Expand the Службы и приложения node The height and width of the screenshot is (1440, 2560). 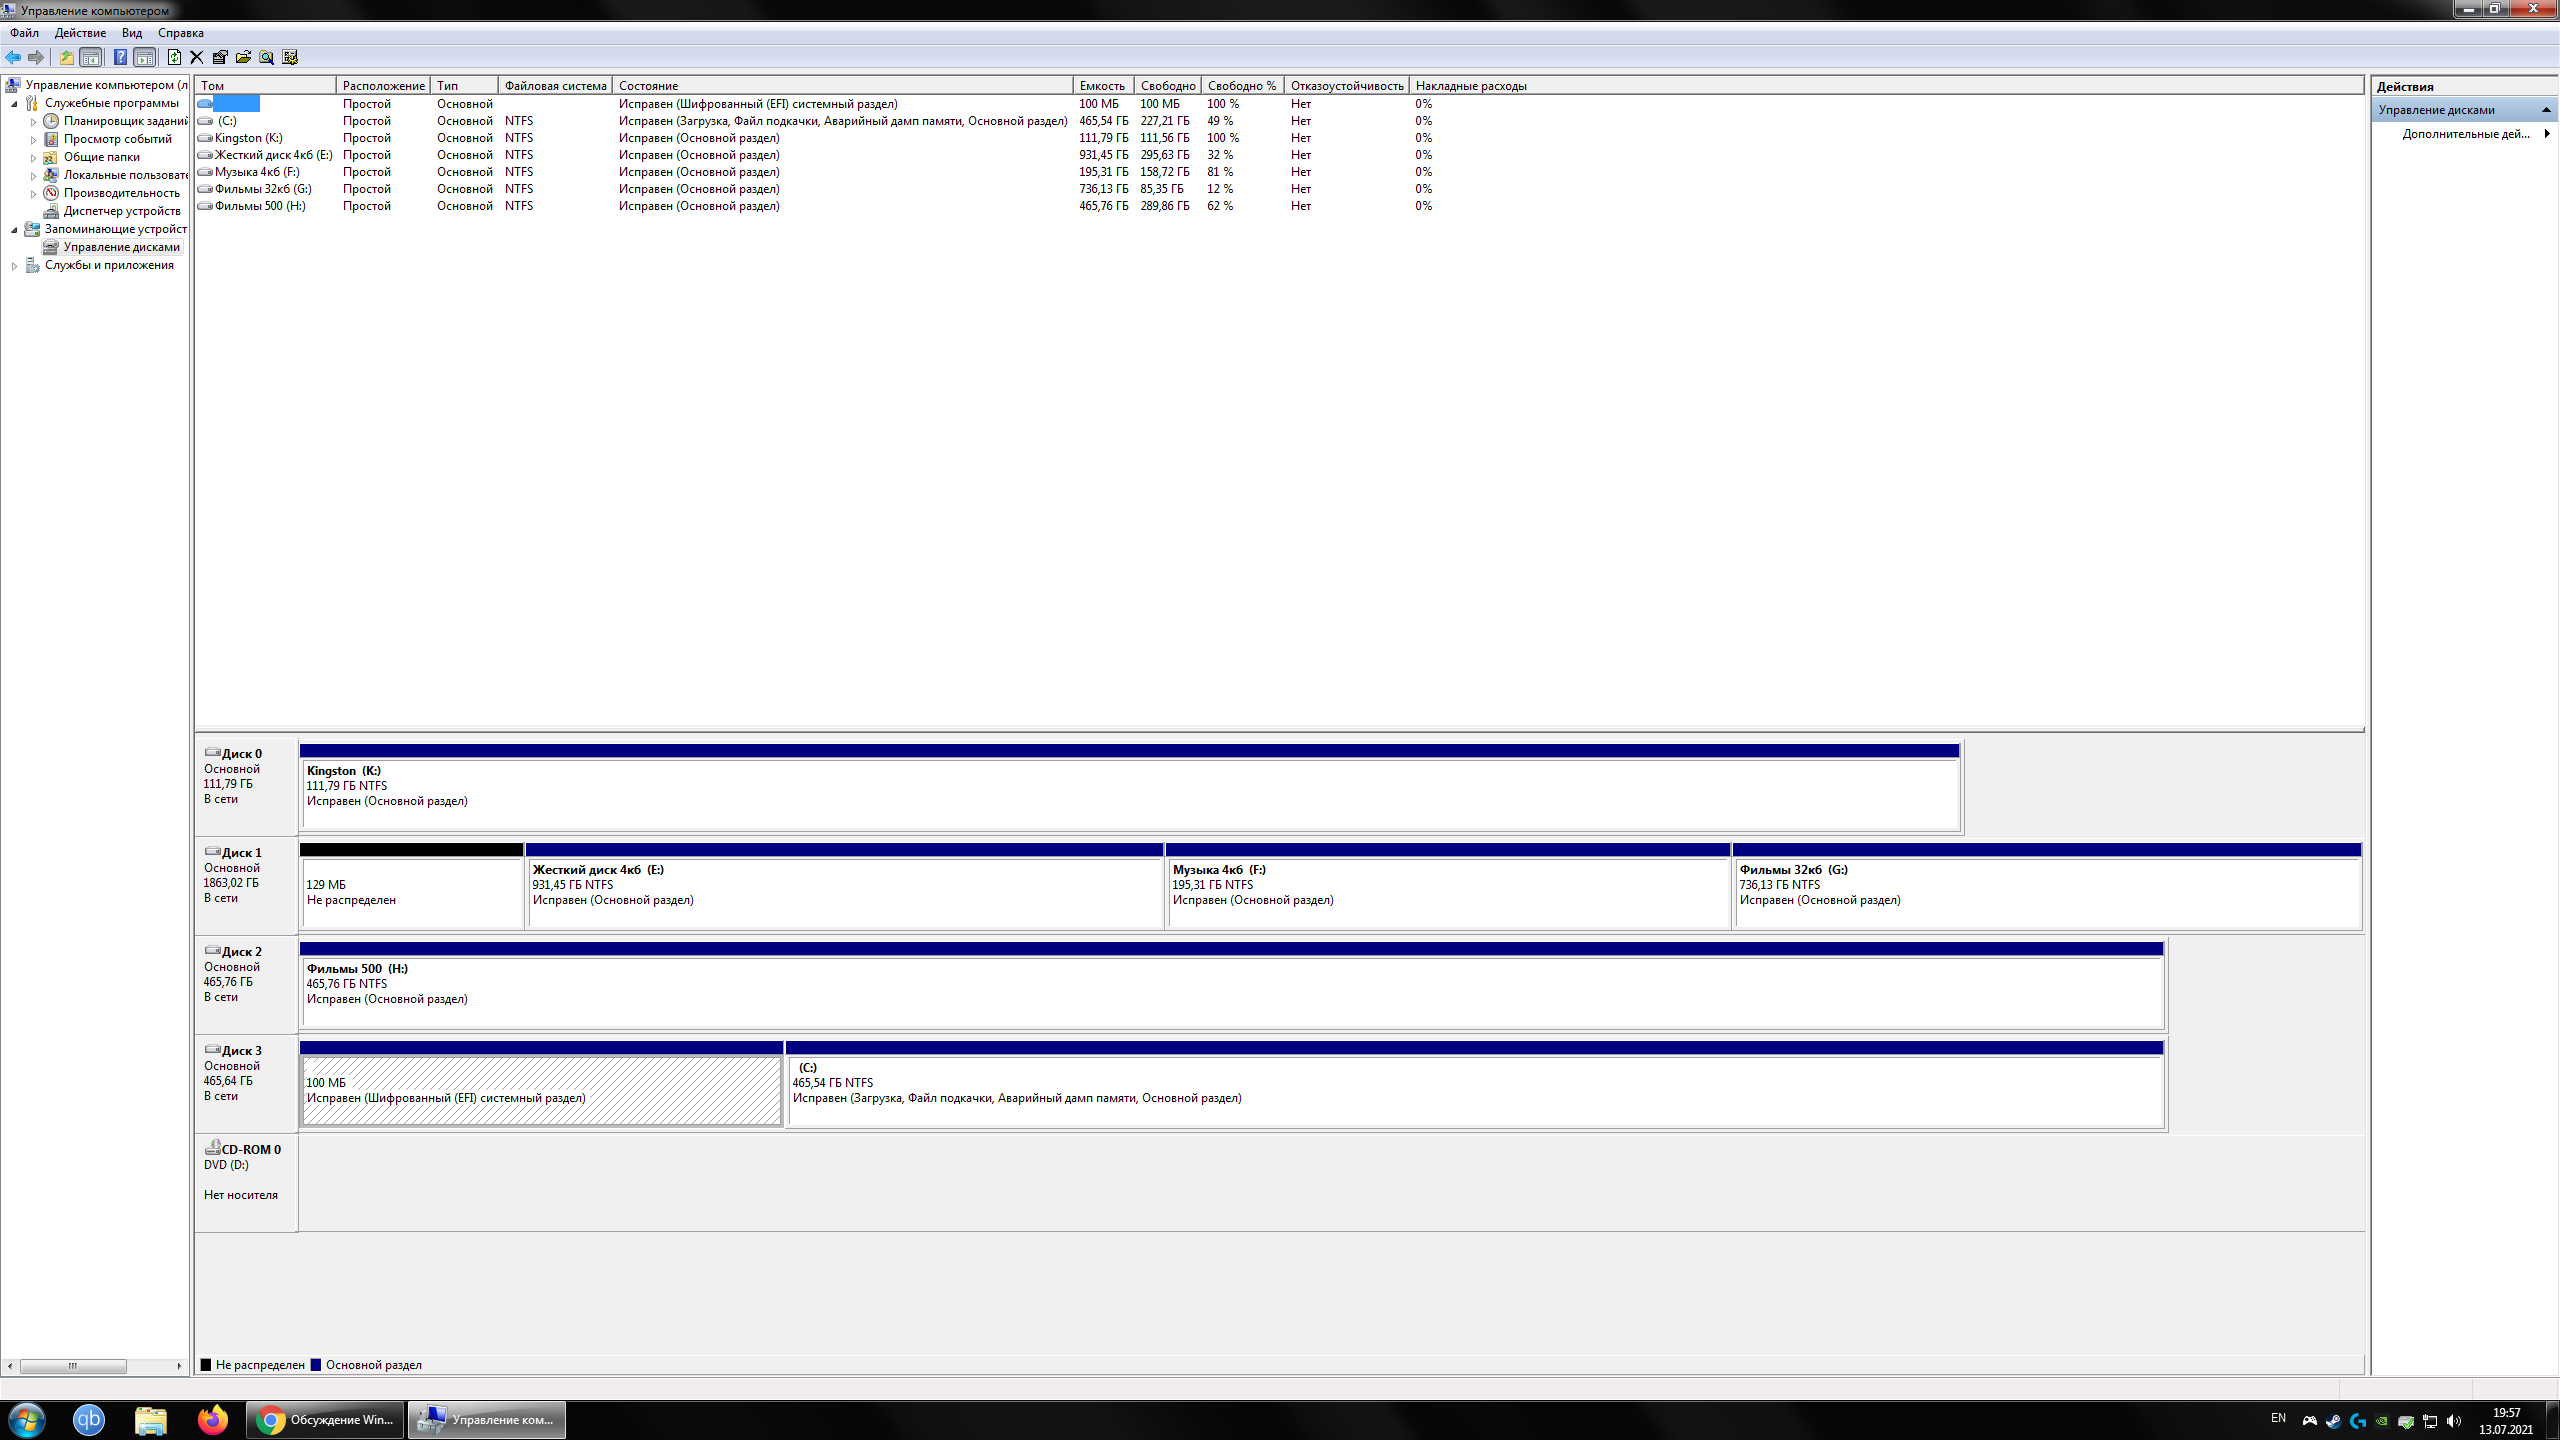tap(14, 265)
